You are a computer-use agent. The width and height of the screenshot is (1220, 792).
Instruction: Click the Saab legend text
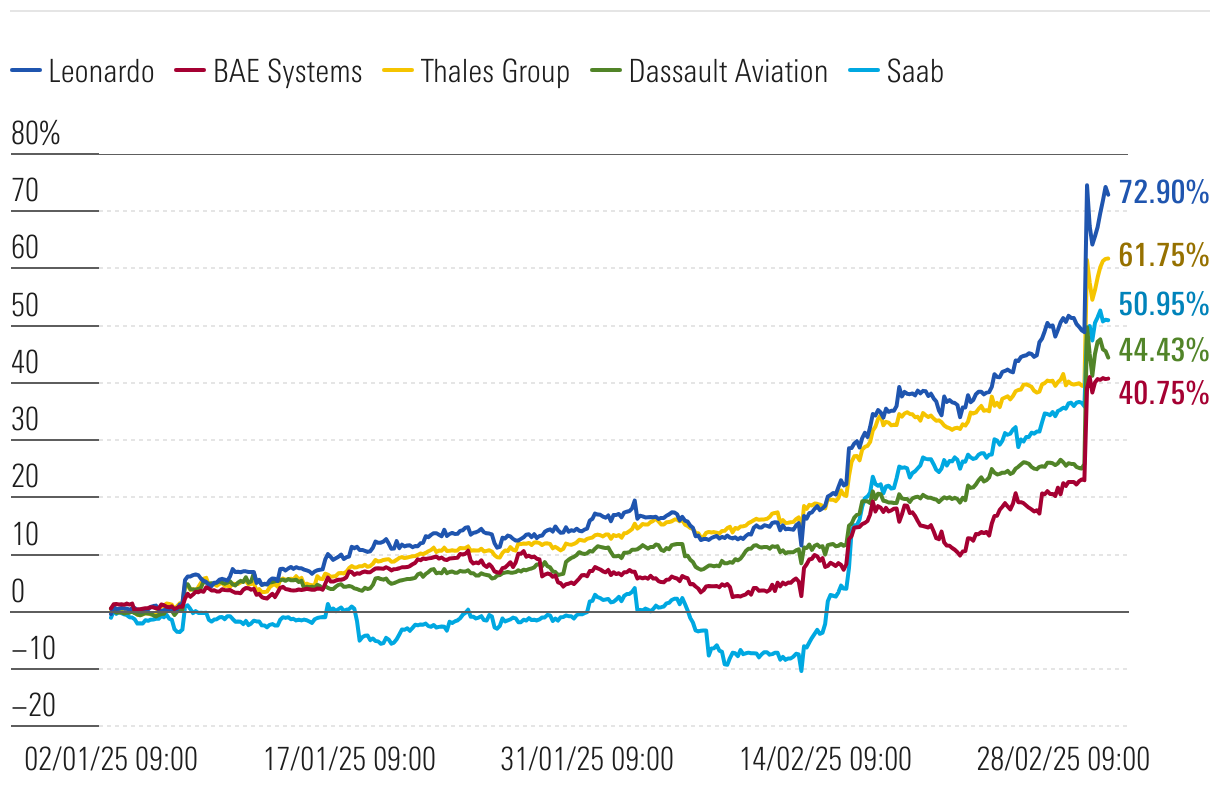(914, 72)
